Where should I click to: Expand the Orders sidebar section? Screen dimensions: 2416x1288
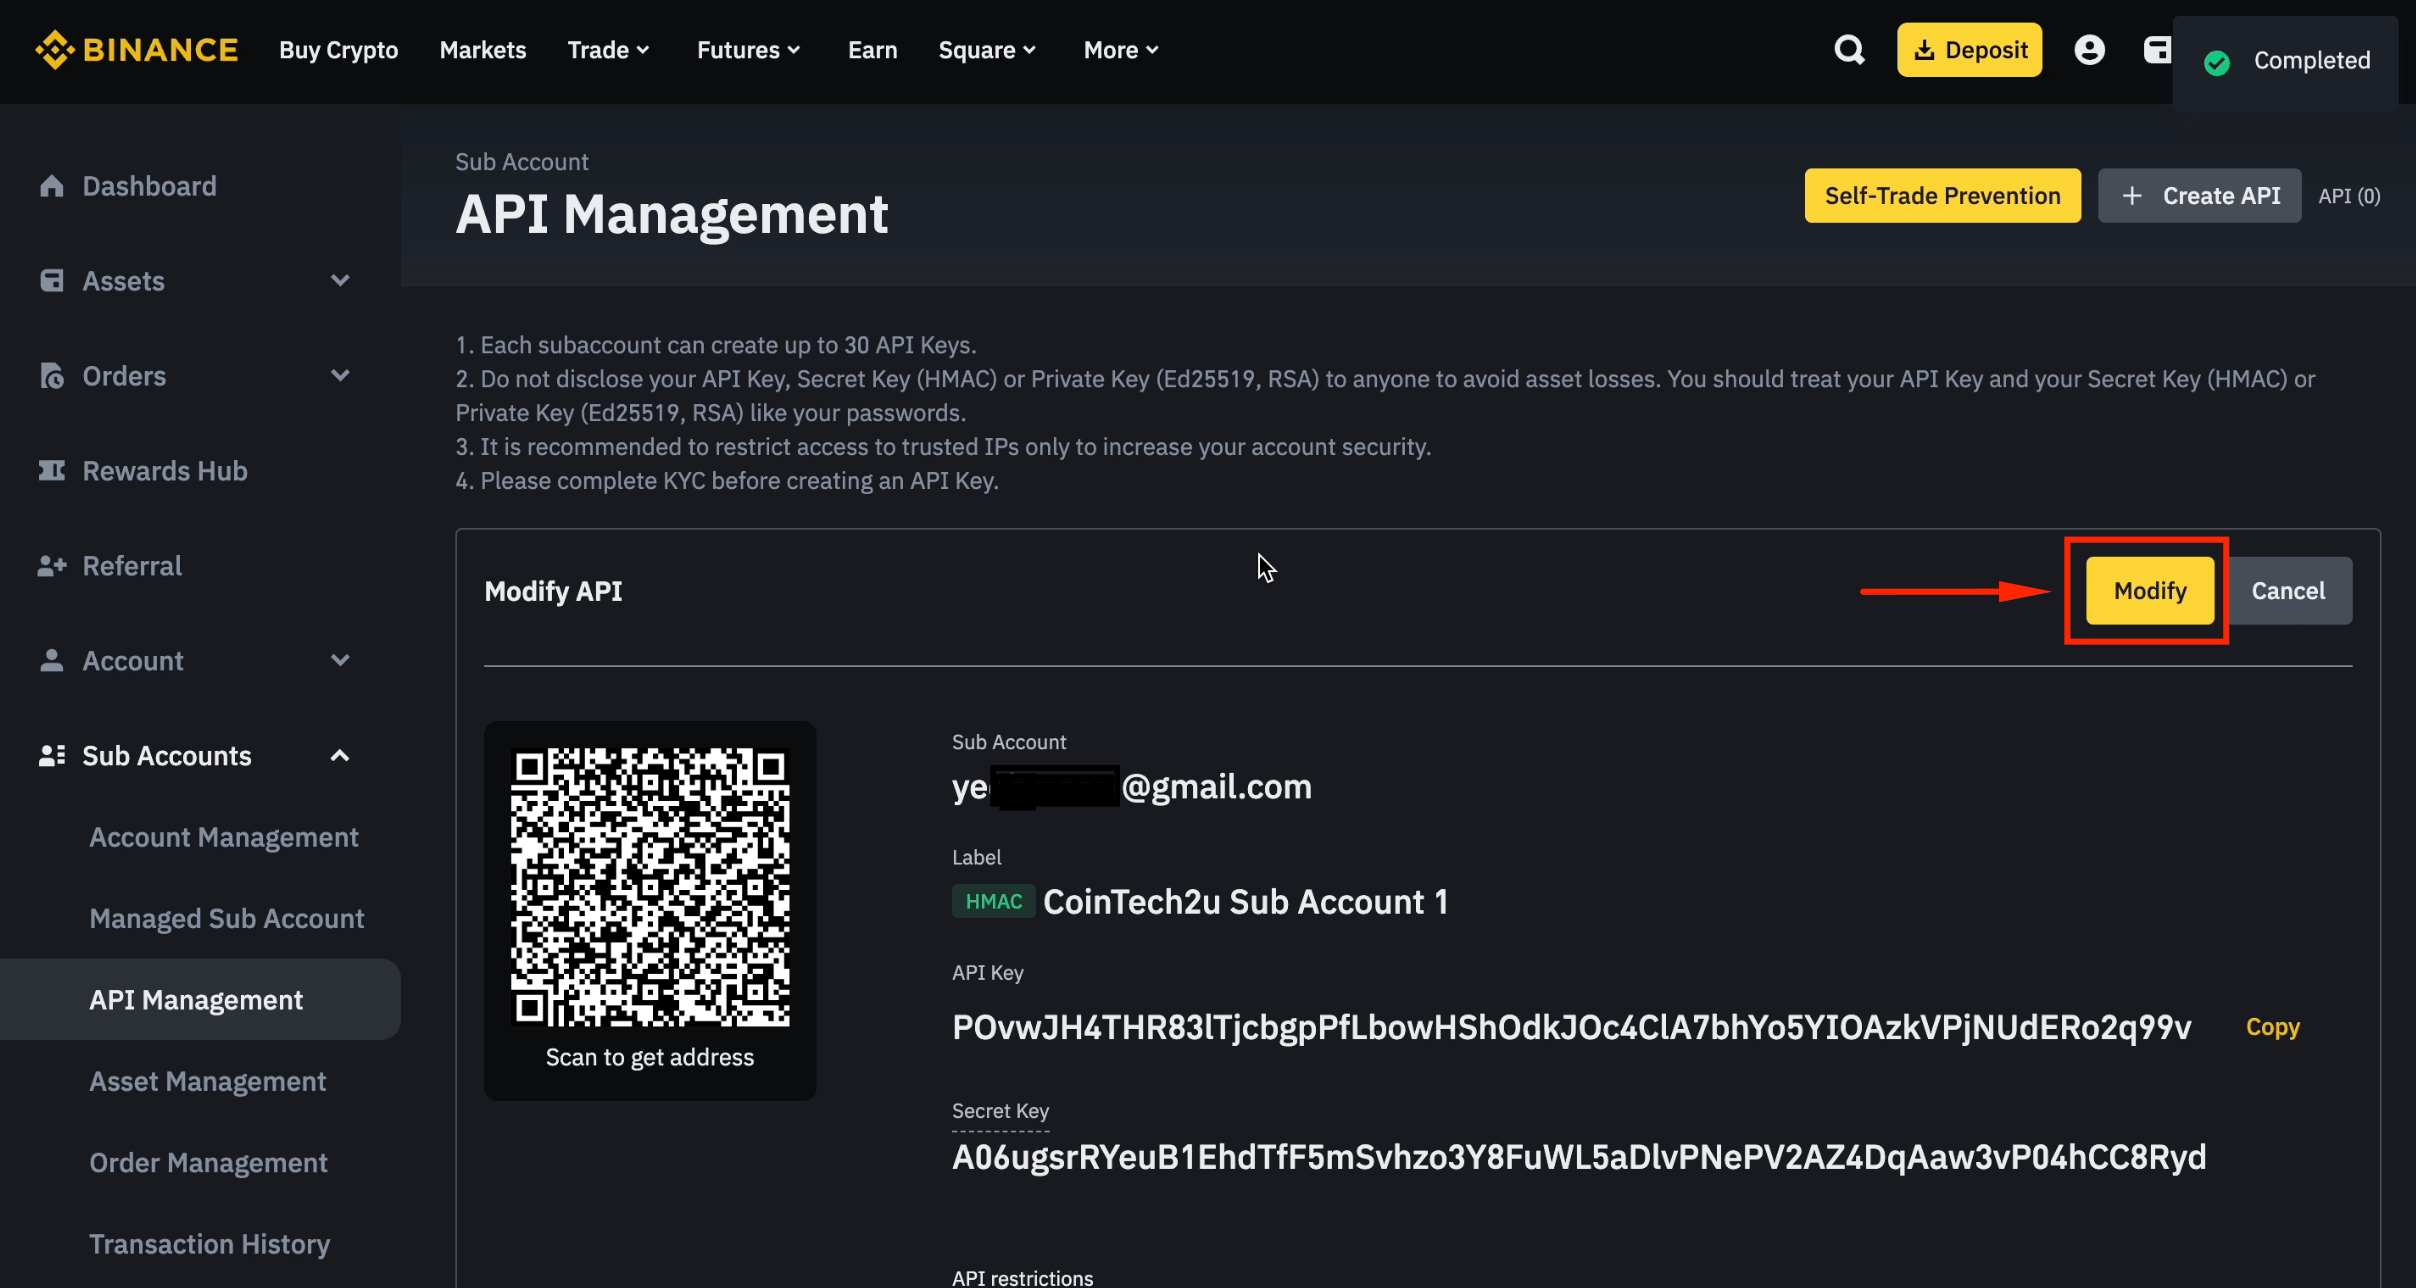(x=340, y=376)
